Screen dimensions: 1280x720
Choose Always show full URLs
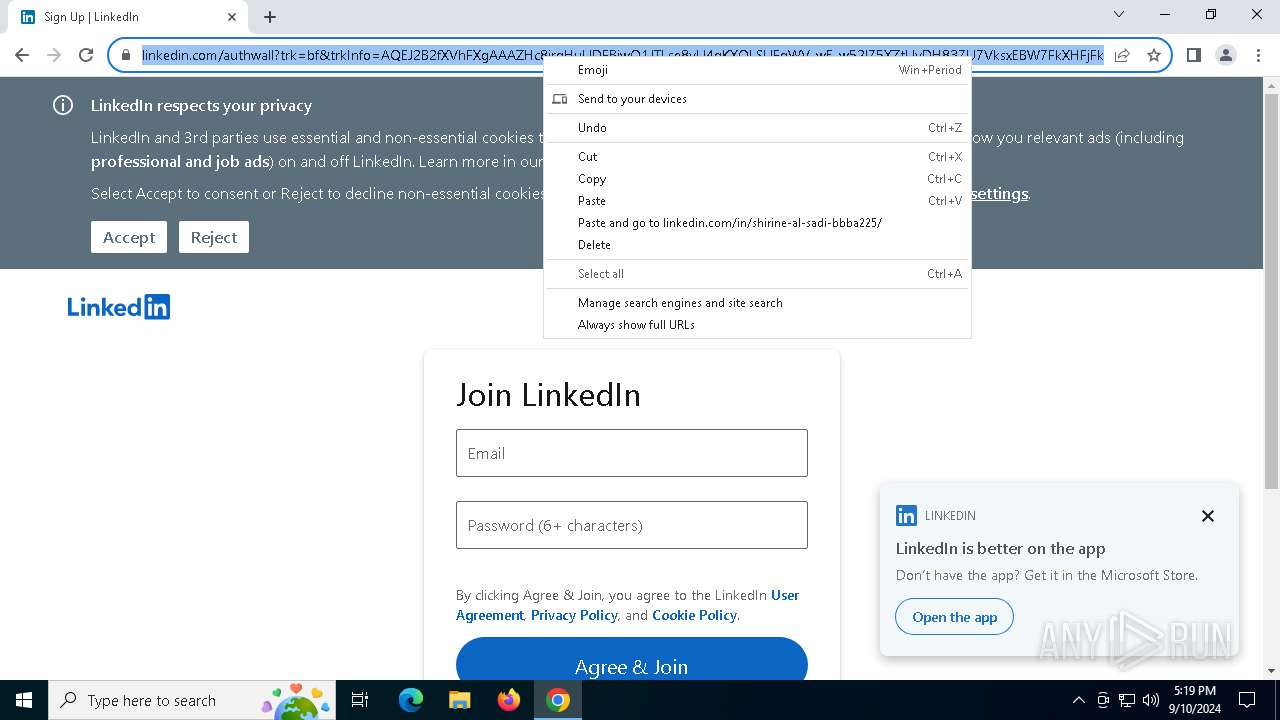coord(757,325)
